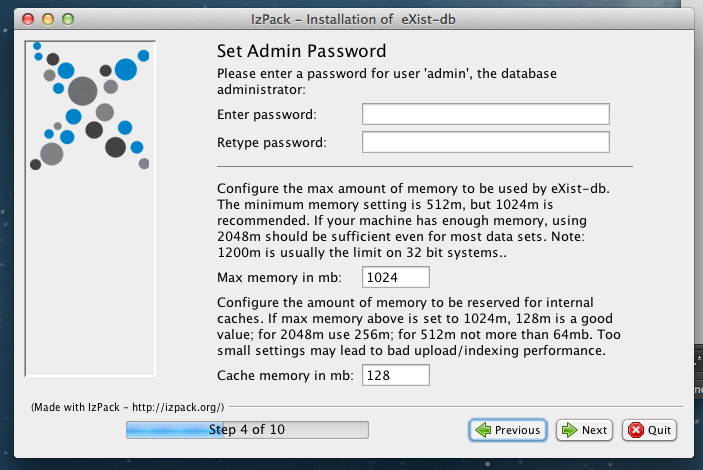Screen dimensions: 703x470
Task: Click the Made with IzPack footer text
Action: click(127, 407)
